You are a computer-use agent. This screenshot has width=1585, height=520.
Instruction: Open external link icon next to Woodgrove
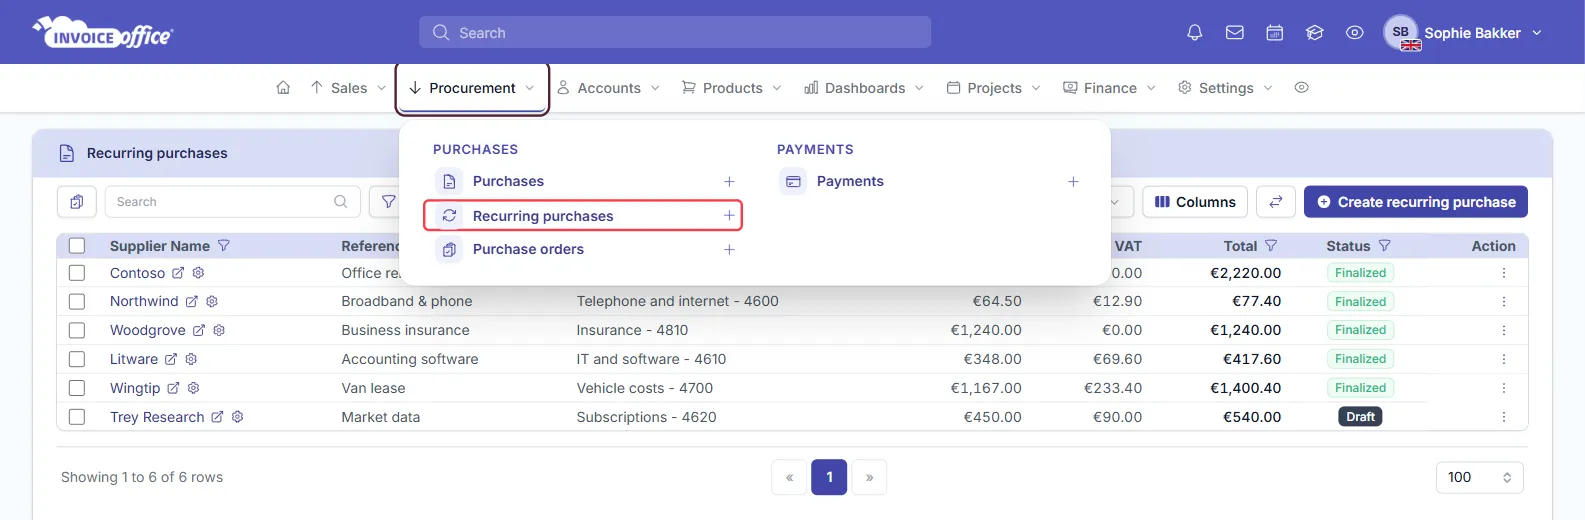[199, 330]
